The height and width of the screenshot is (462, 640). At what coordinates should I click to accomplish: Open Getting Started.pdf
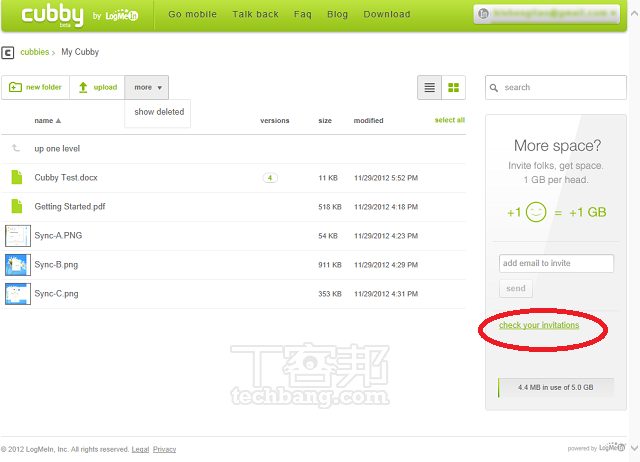pyautogui.click(x=70, y=207)
